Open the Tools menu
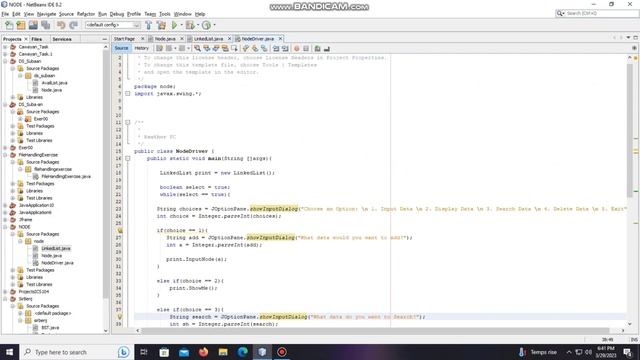Screen dimensions: 640x360 (x=164, y=14)
